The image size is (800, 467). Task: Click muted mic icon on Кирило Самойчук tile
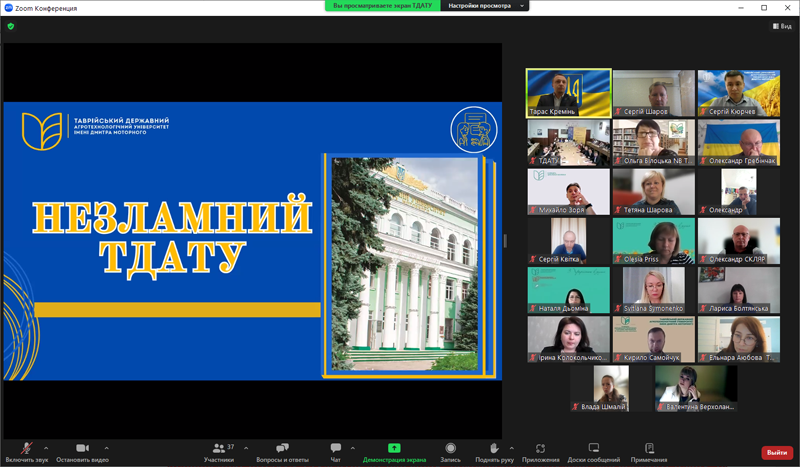pyautogui.click(x=618, y=358)
